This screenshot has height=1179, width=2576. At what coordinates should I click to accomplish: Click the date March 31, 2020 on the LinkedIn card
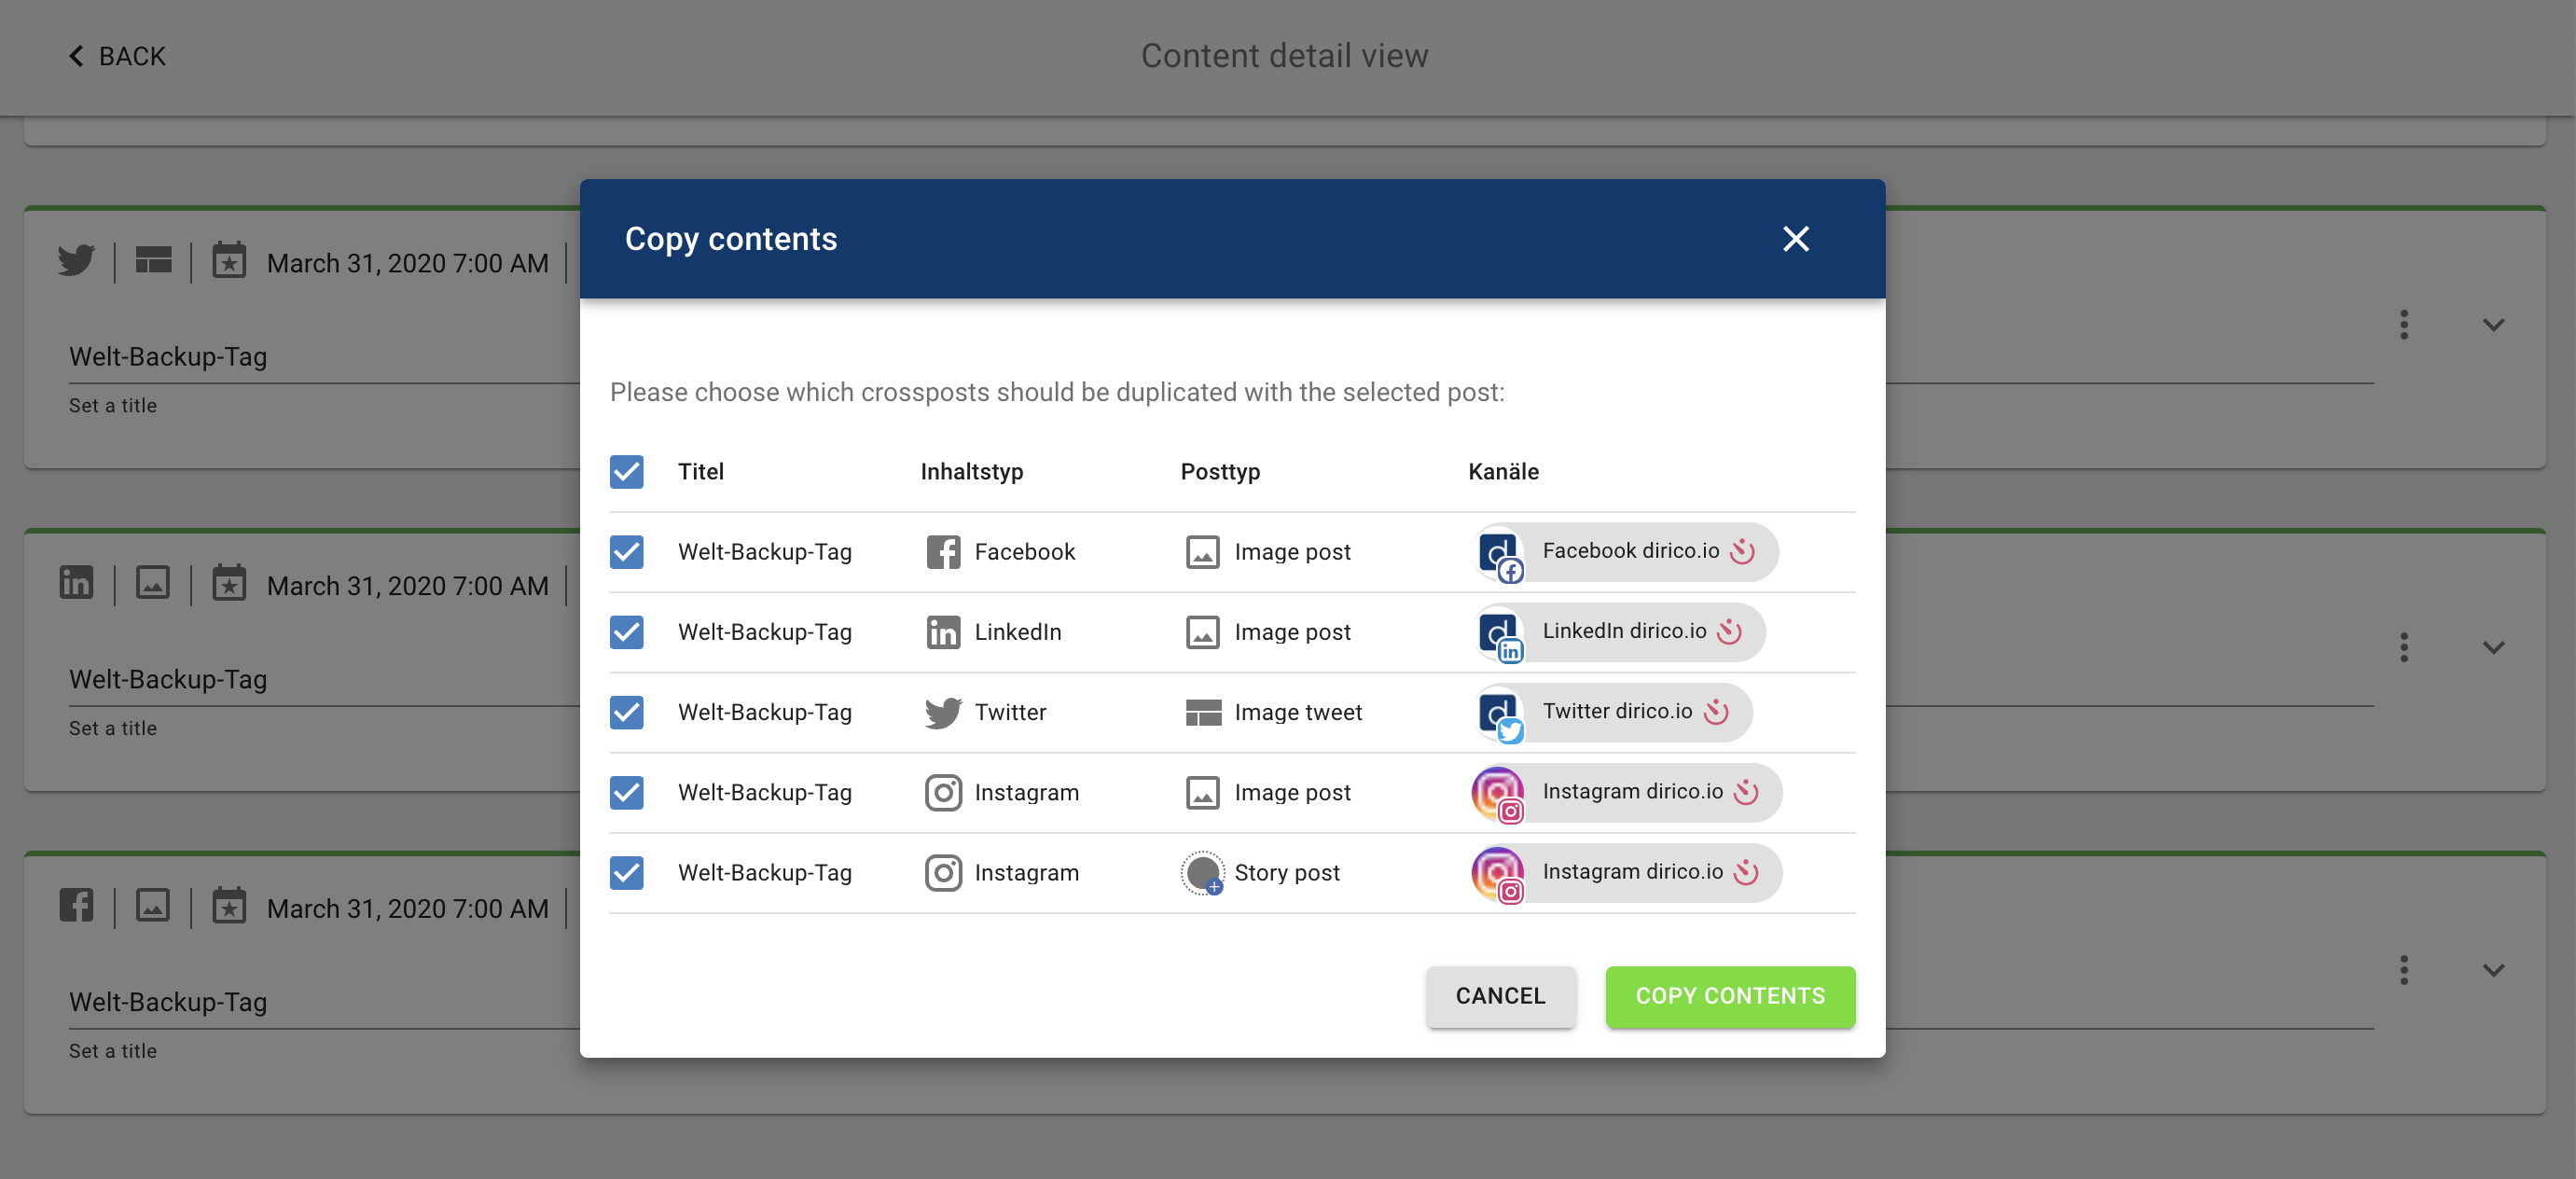(407, 586)
